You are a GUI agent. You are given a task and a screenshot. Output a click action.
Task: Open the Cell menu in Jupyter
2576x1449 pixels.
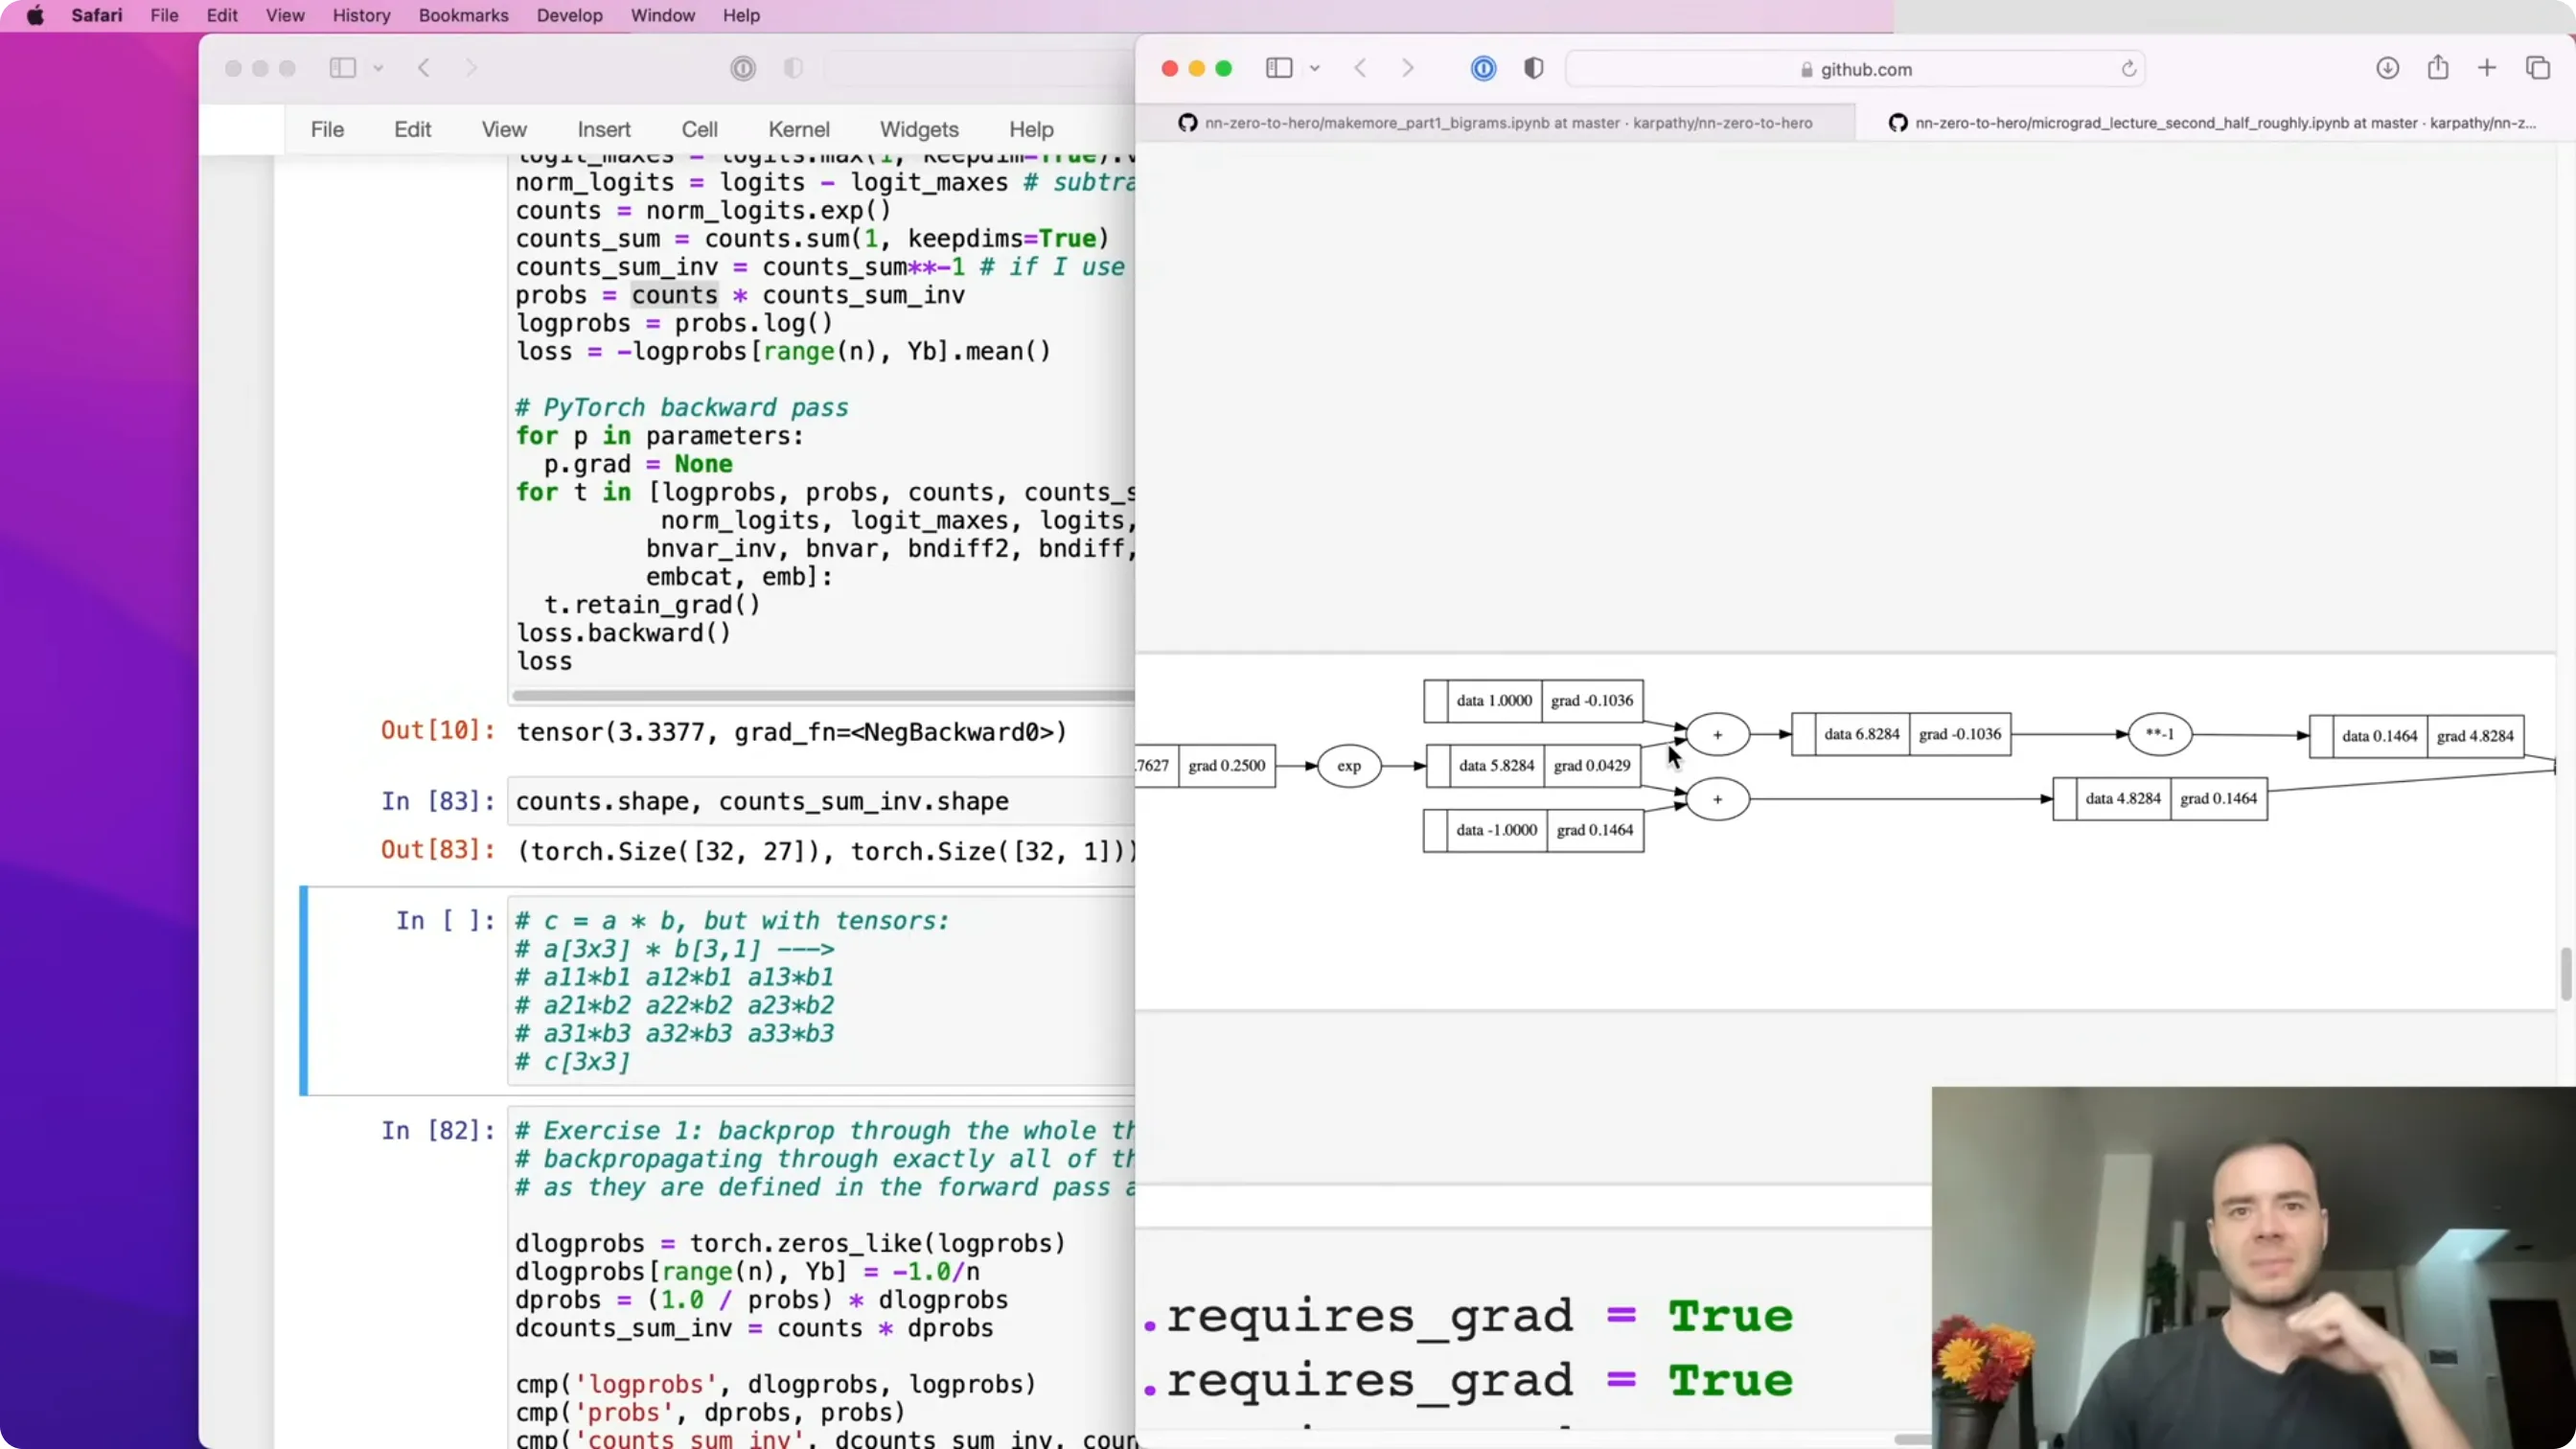[x=699, y=129]
